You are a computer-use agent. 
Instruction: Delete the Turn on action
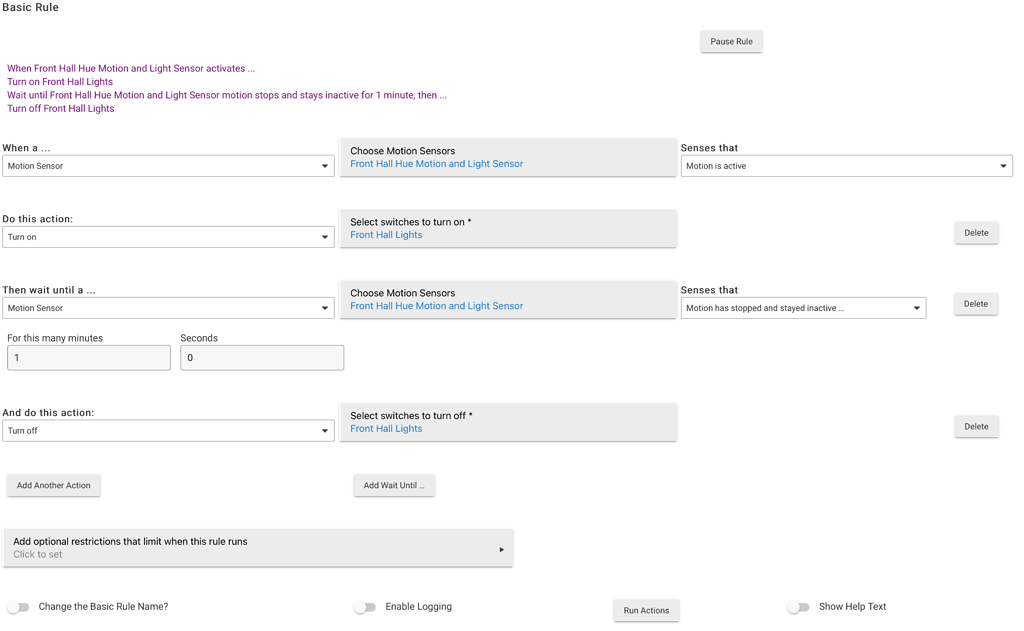coord(976,232)
